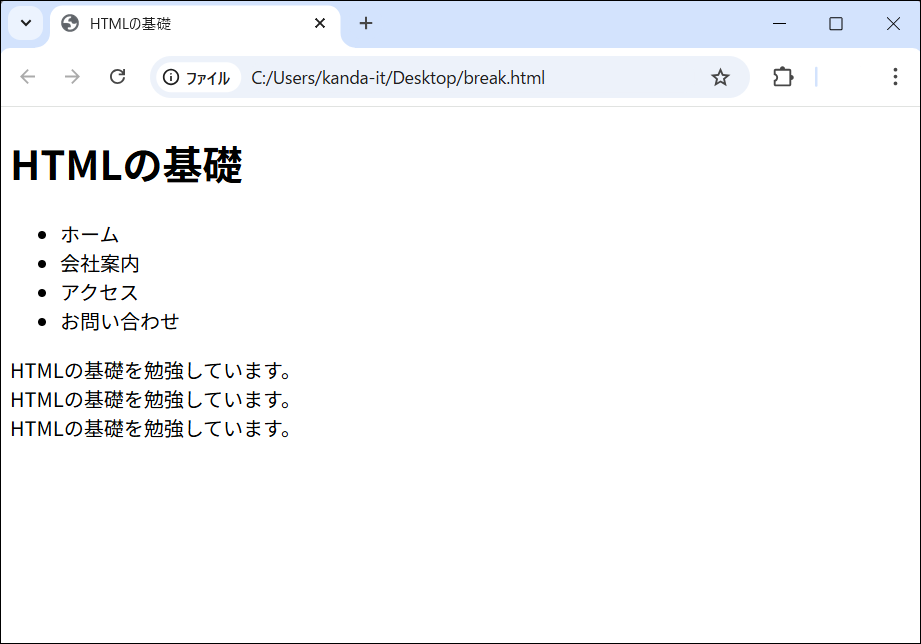Maximize the Chrome window
Viewport: 921px width, 644px height.
click(836, 24)
